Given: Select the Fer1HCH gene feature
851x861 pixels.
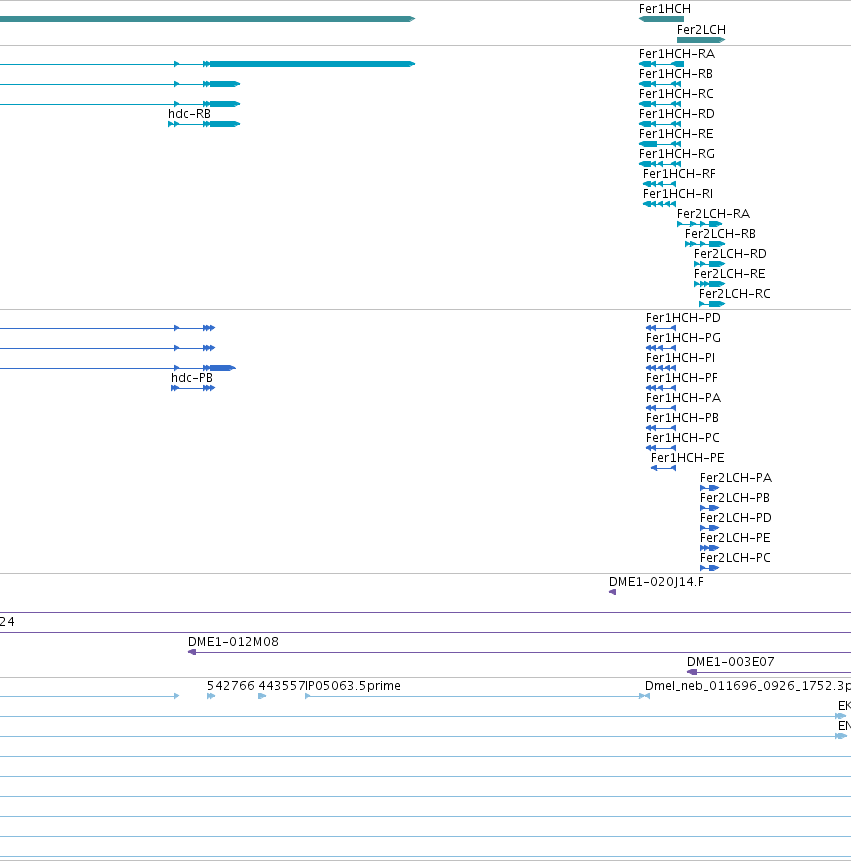Looking at the screenshot, I should point(661,19).
